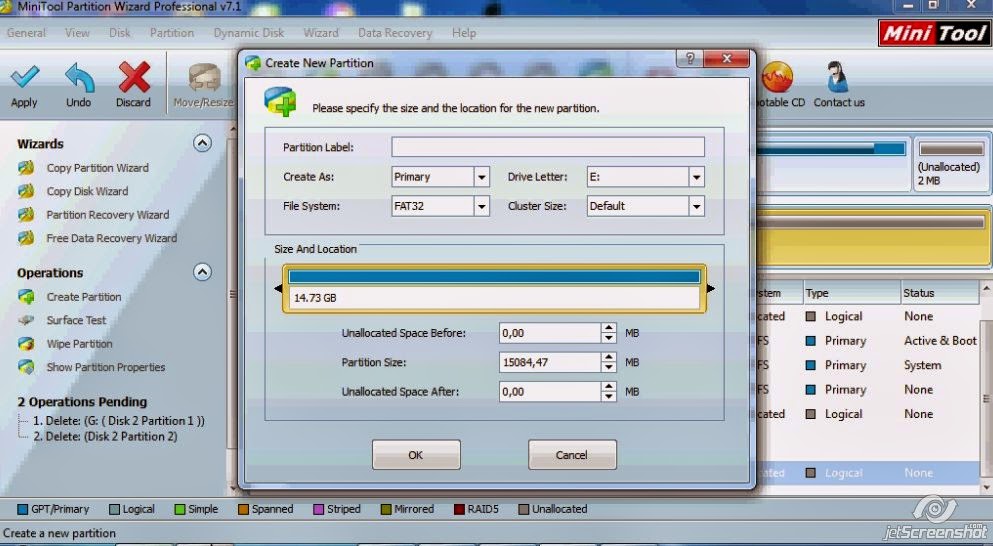Click the Partition Label input field

548,147
